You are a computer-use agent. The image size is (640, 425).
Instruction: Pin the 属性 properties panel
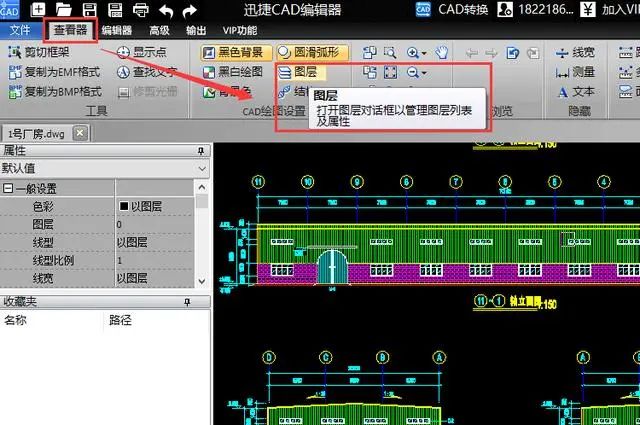(200, 151)
